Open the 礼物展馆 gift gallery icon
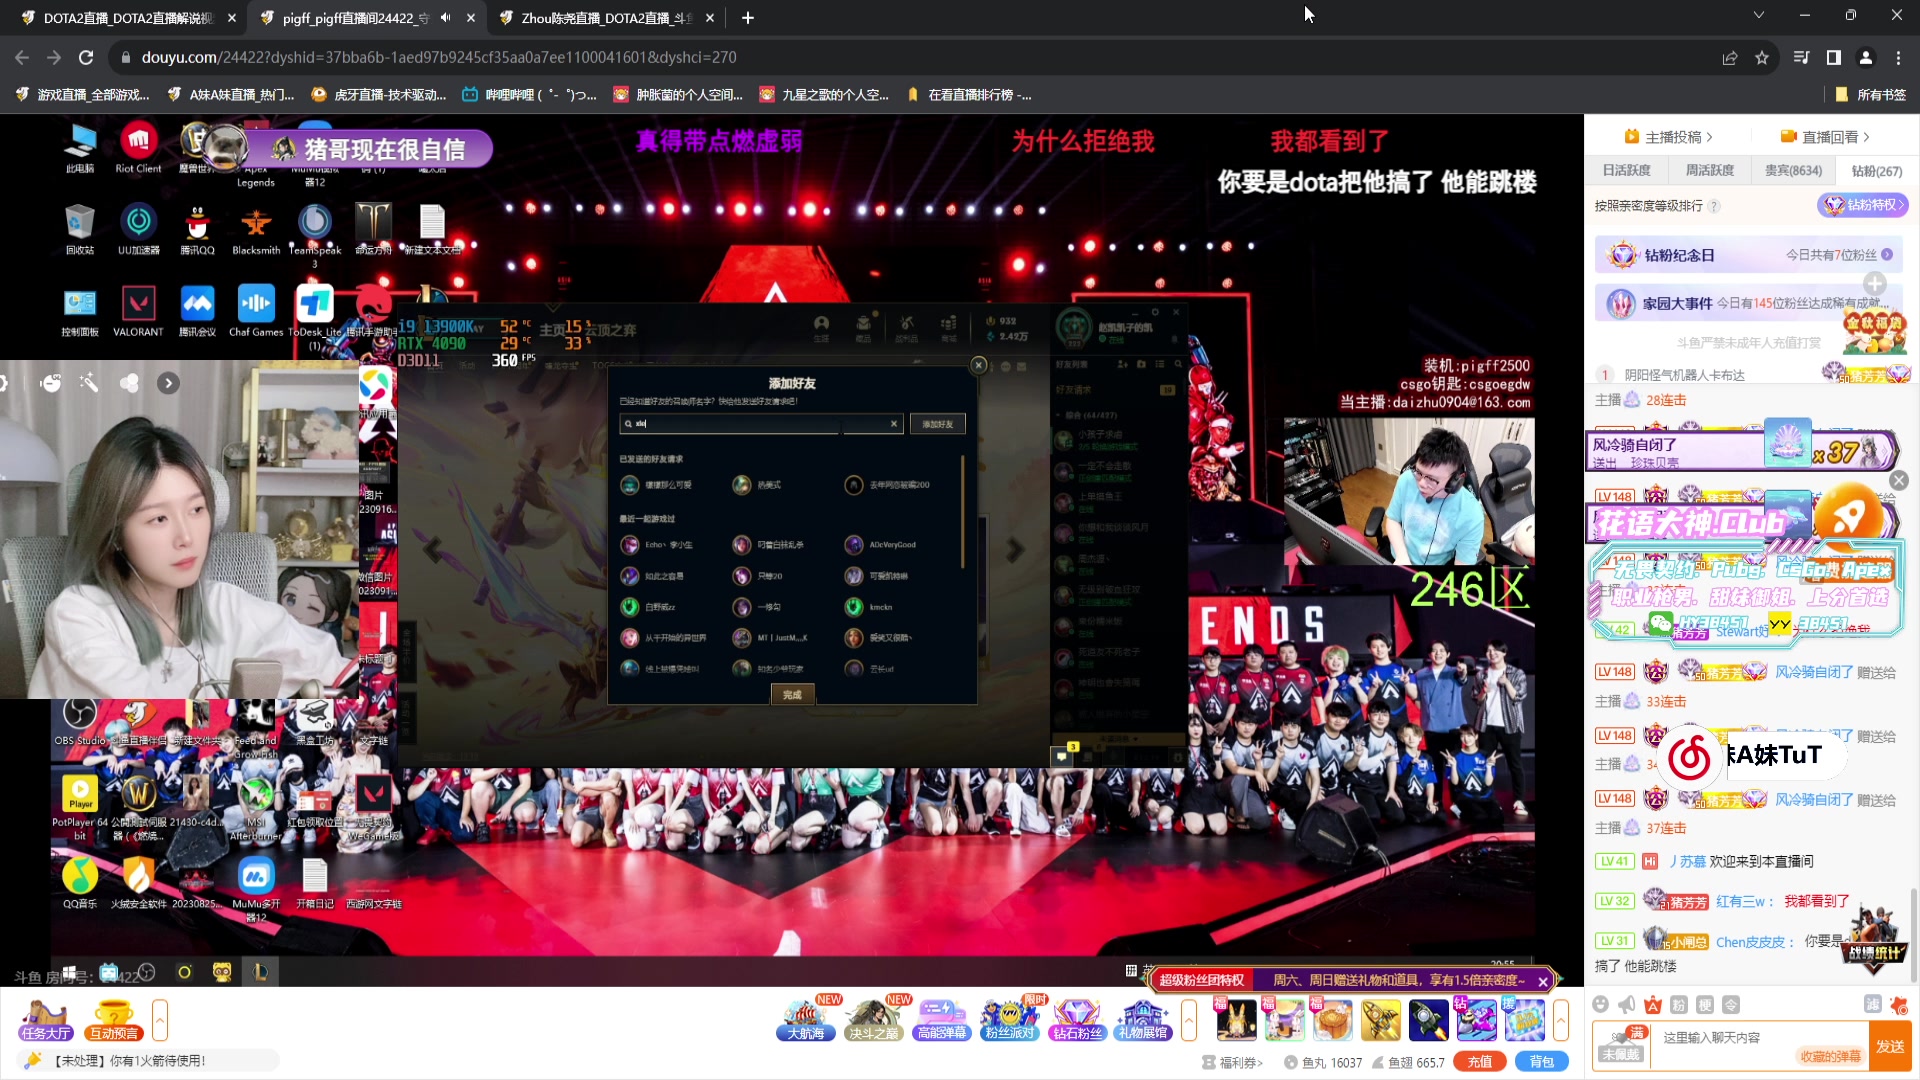Viewport: 1920px width, 1080px height. tap(1144, 1020)
